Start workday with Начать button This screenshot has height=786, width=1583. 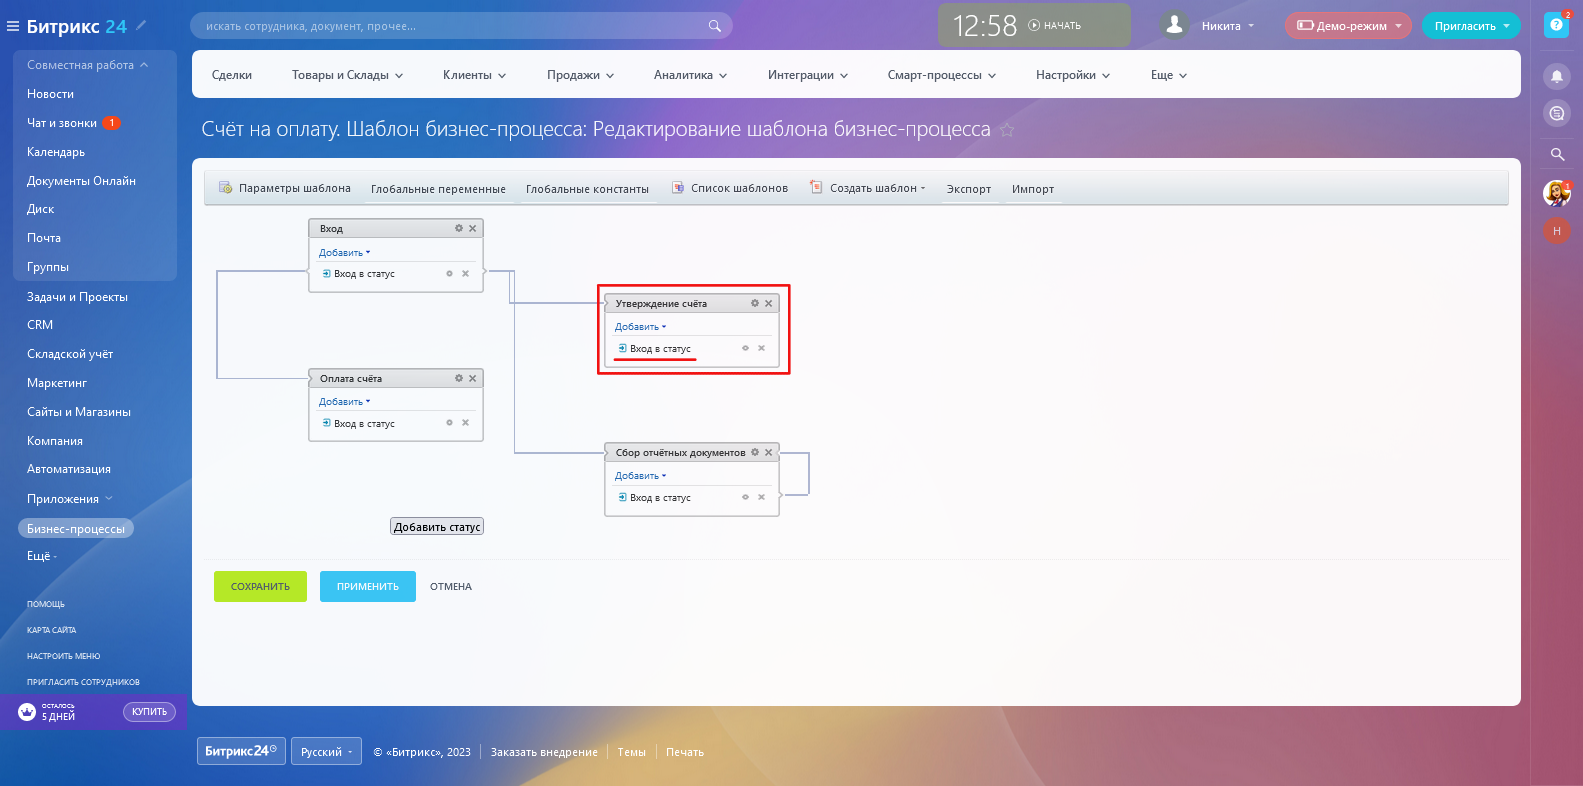tap(1055, 26)
